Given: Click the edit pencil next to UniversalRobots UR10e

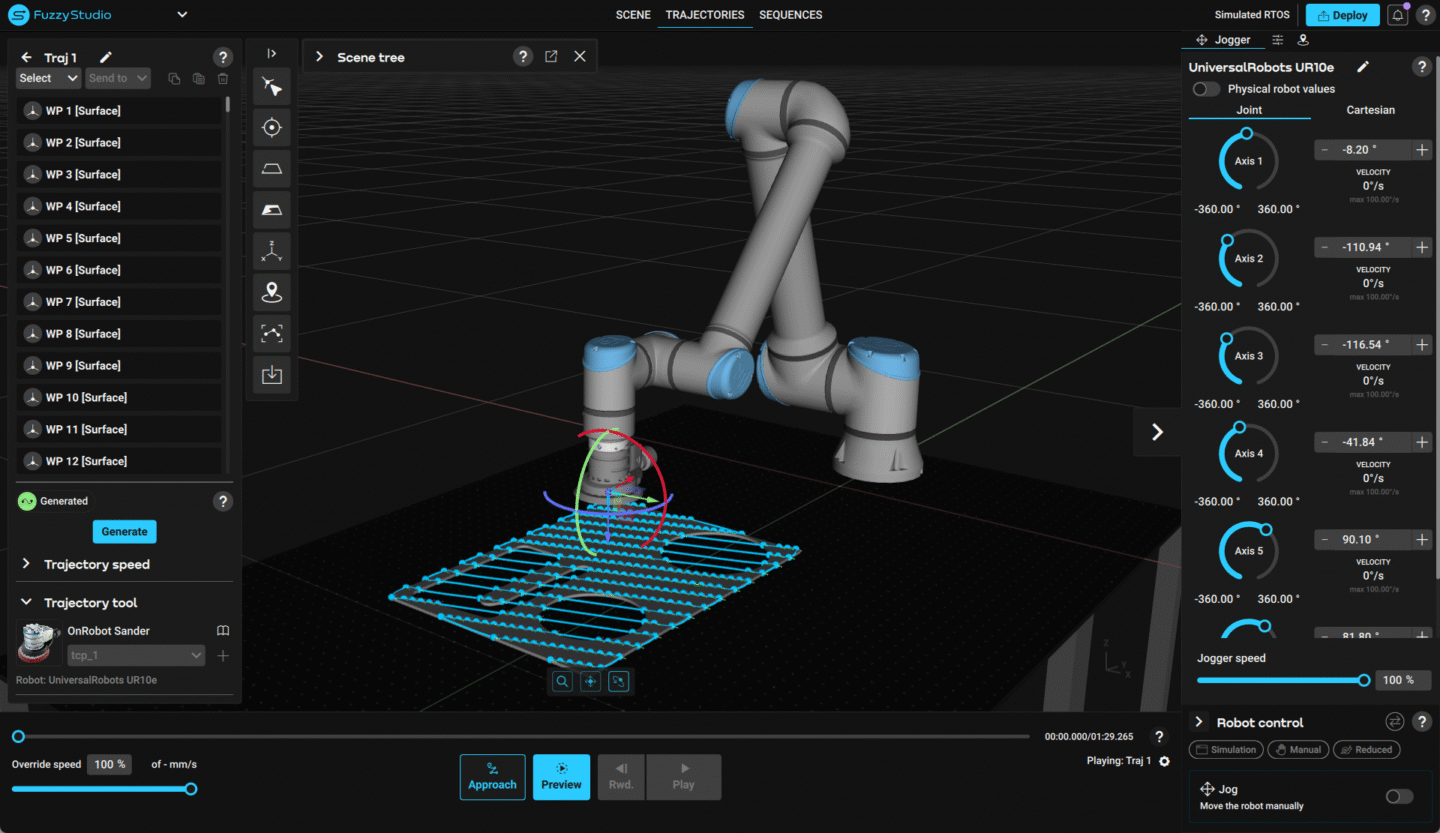Looking at the screenshot, I should [1362, 67].
